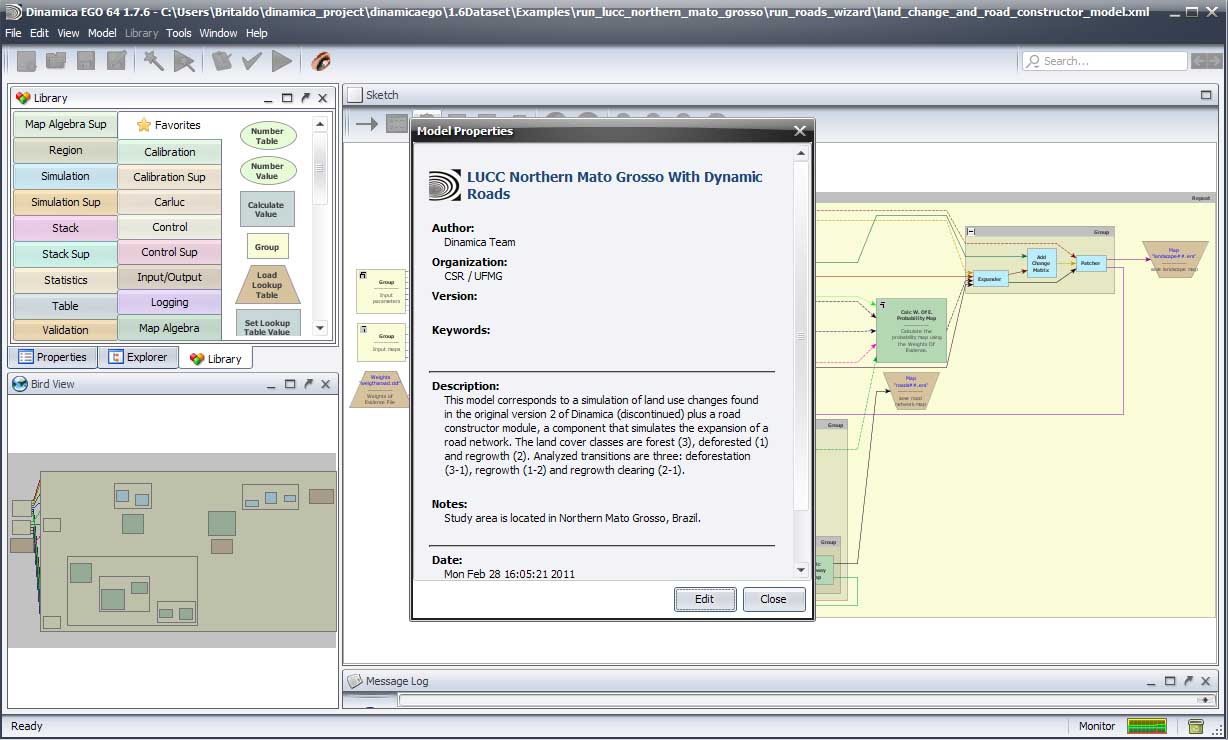Image resolution: width=1228 pixels, height=740 pixels.
Task: Click the run model play icon
Action: (x=282, y=61)
